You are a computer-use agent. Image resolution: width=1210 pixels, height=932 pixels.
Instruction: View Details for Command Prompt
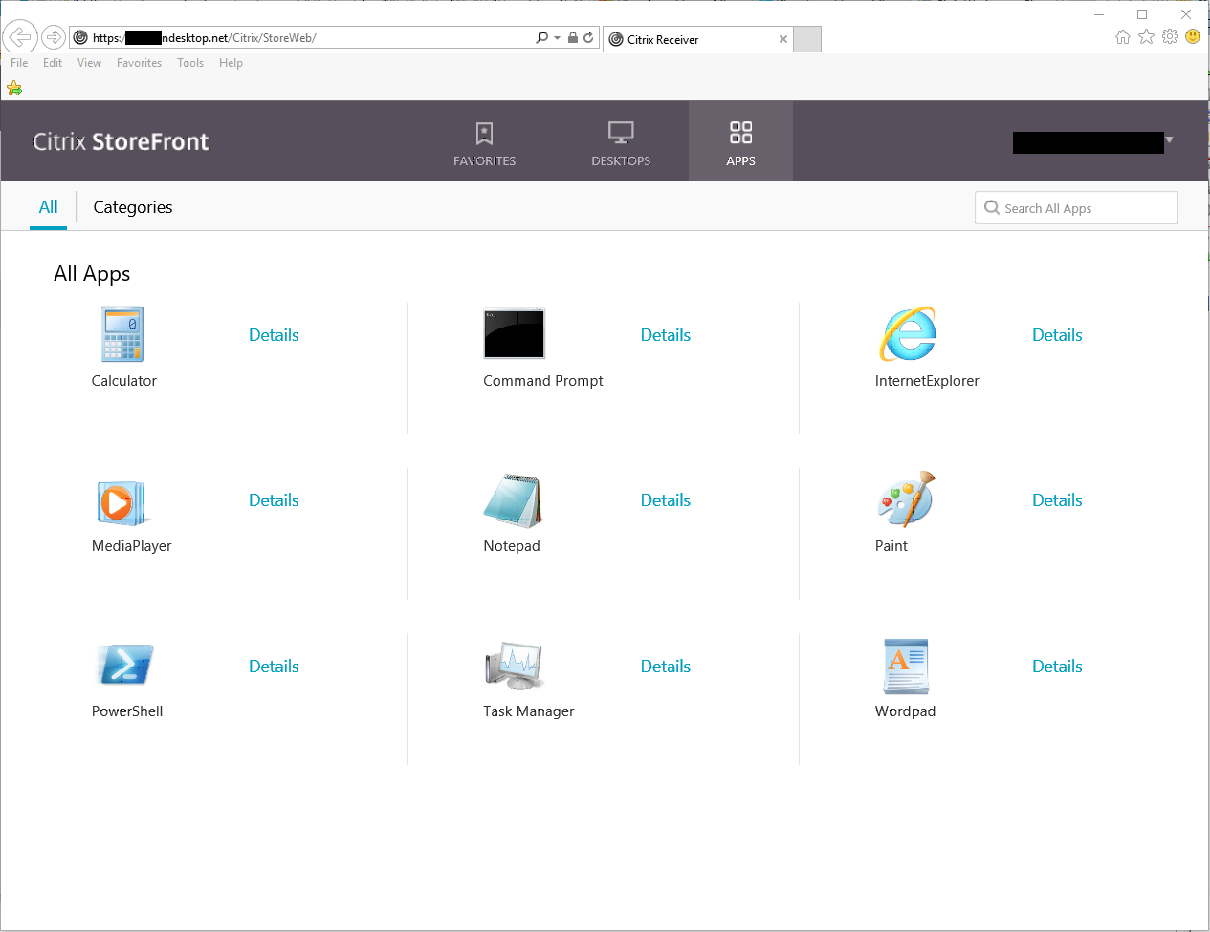[x=666, y=335]
